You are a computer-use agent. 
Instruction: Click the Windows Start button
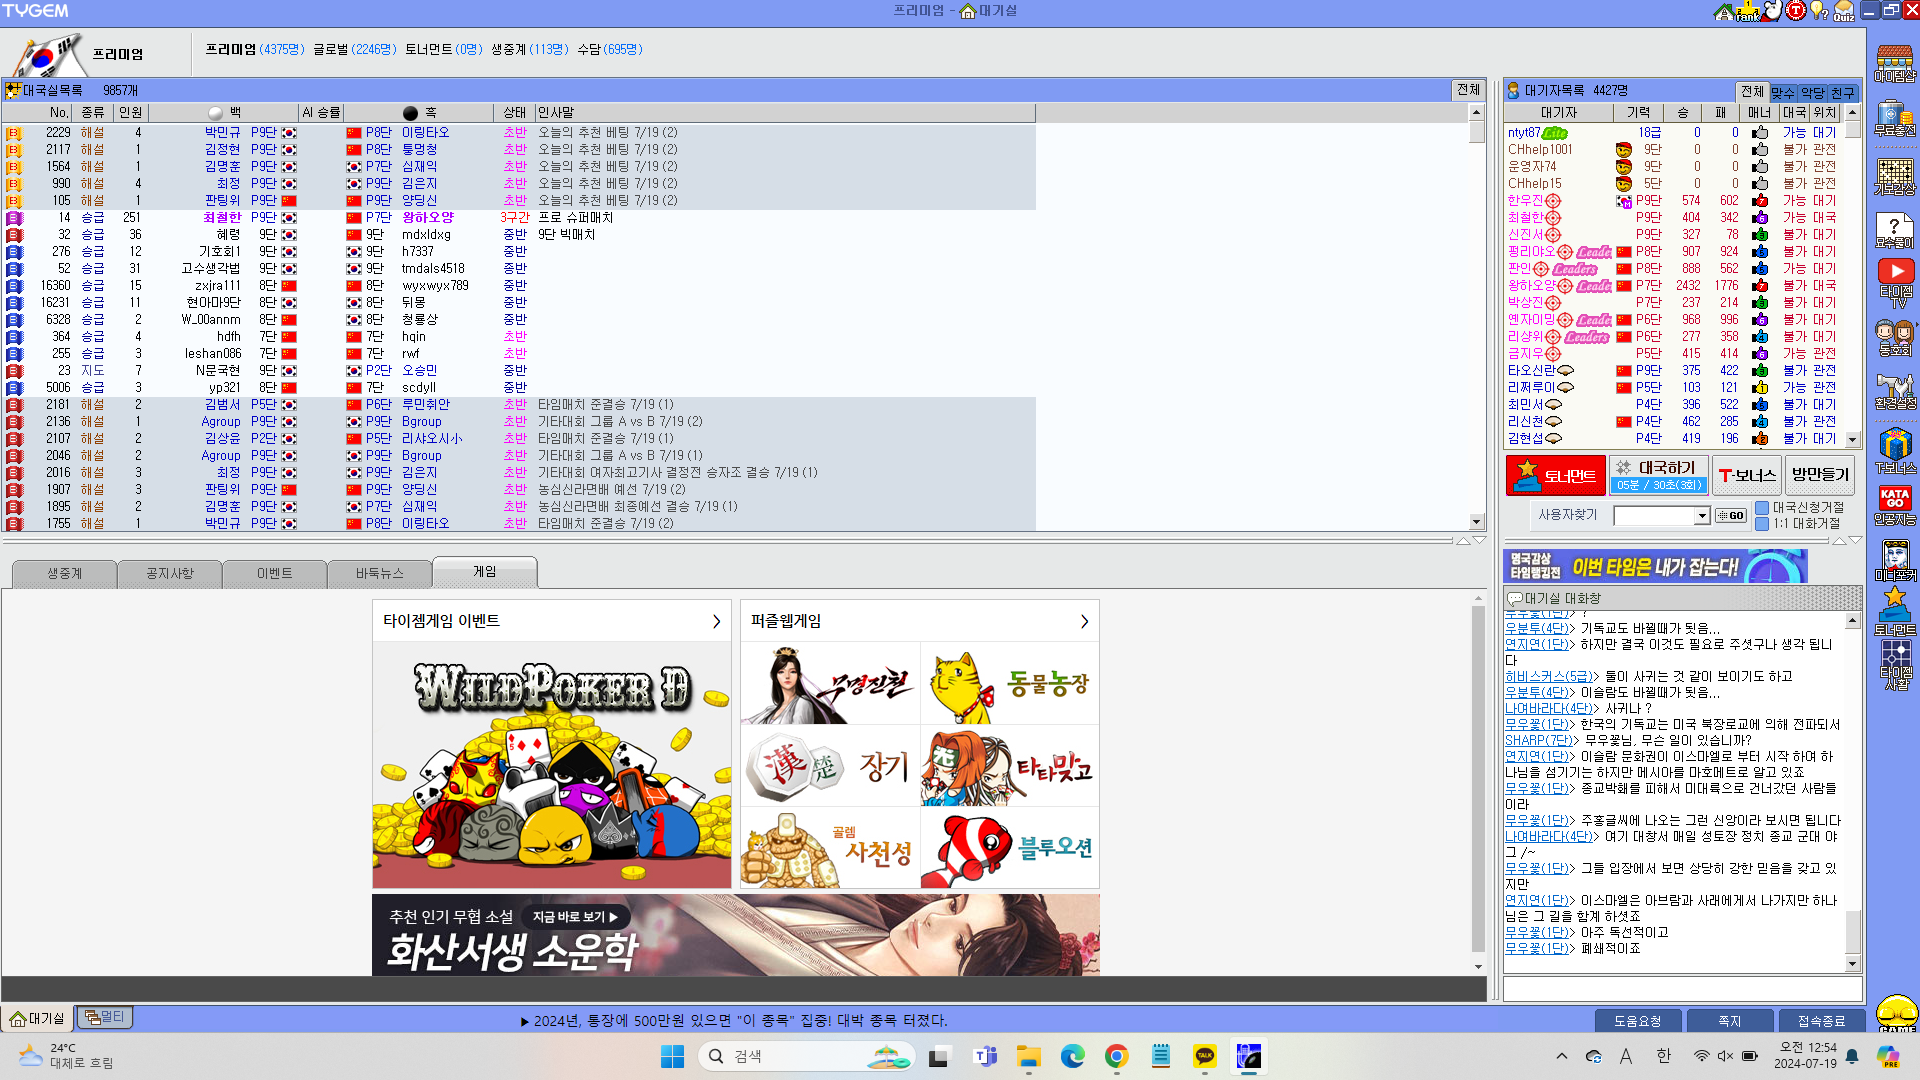(x=673, y=1056)
